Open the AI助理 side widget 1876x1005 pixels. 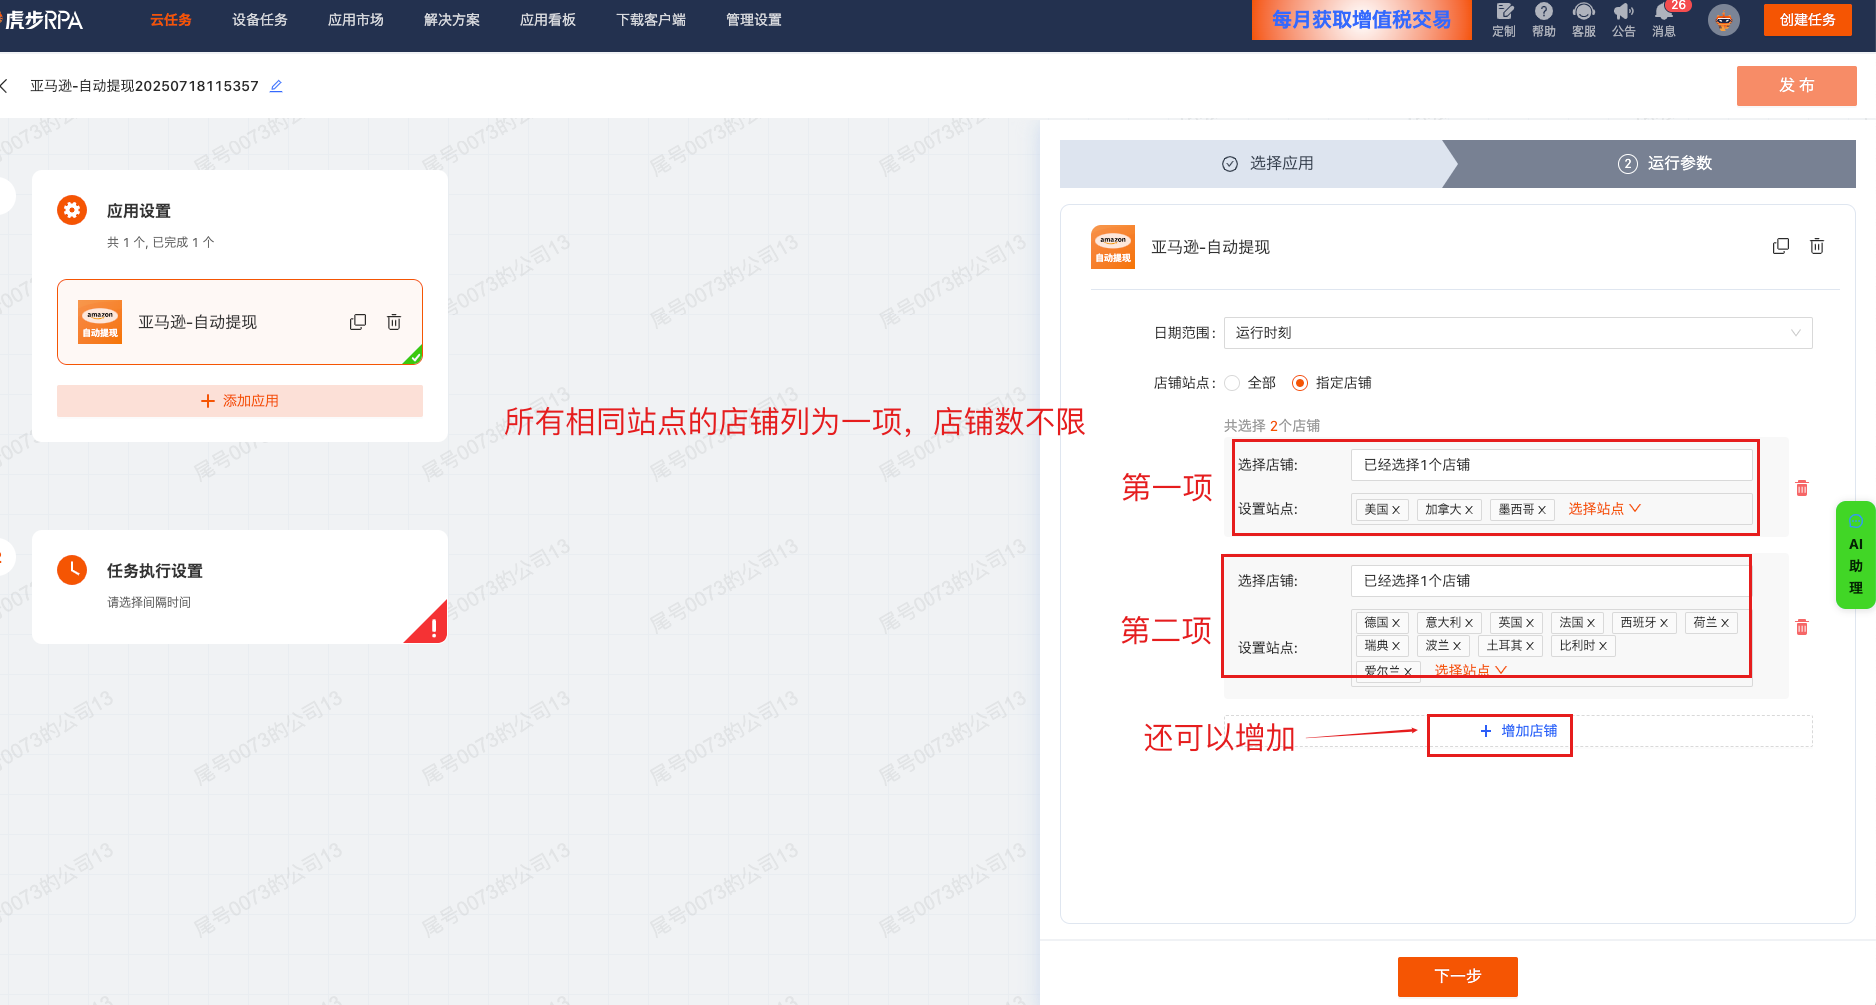coord(1856,555)
